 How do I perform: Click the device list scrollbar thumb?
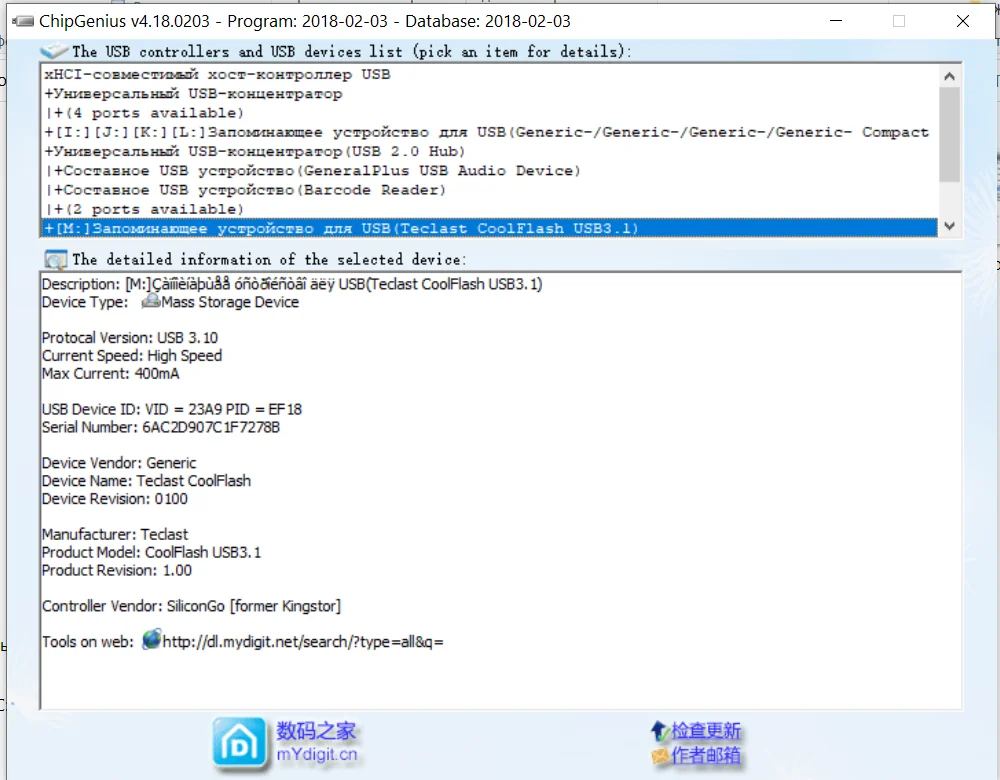949,135
